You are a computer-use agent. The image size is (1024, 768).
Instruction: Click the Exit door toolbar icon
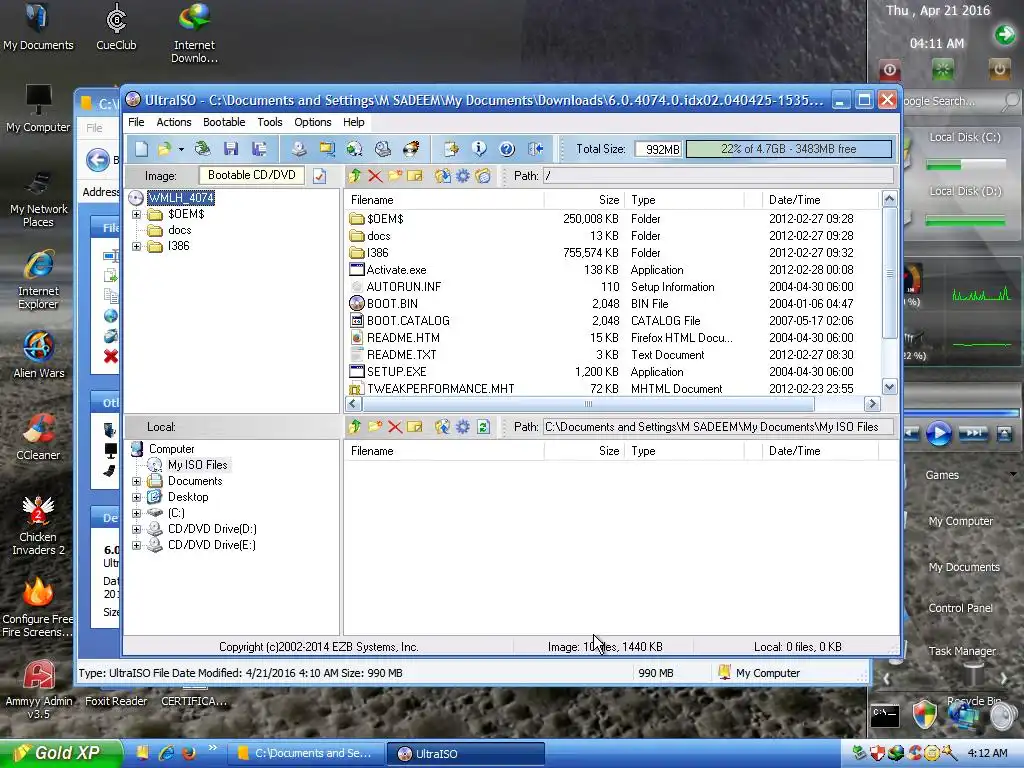click(536, 149)
